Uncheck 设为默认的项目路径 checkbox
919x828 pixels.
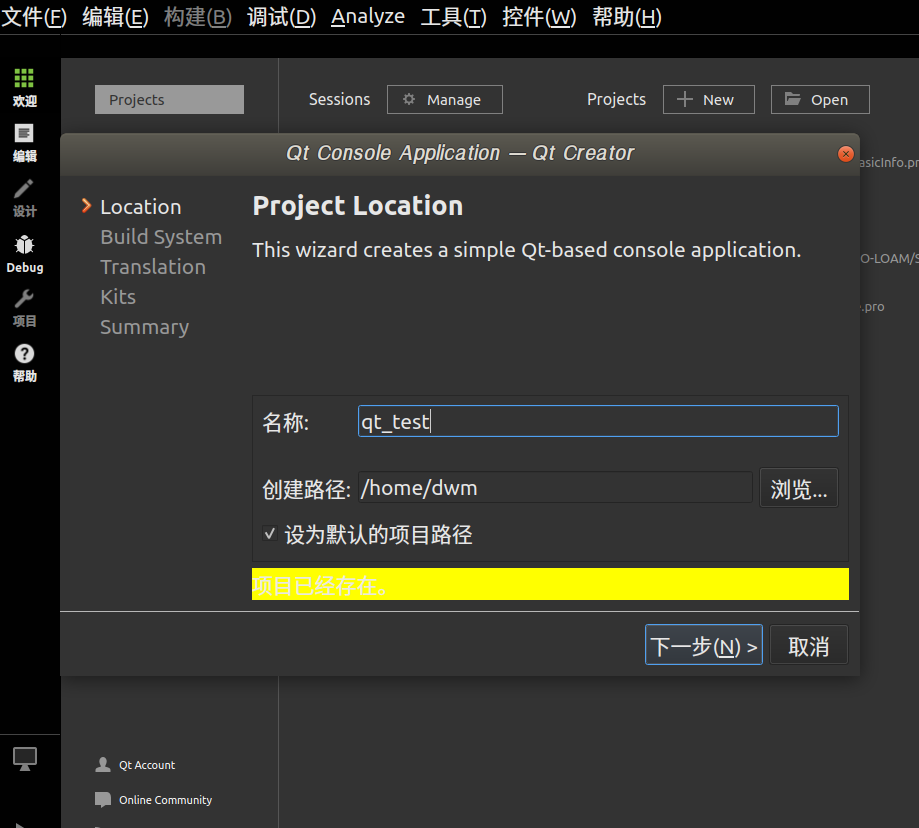pyautogui.click(x=270, y=534)
